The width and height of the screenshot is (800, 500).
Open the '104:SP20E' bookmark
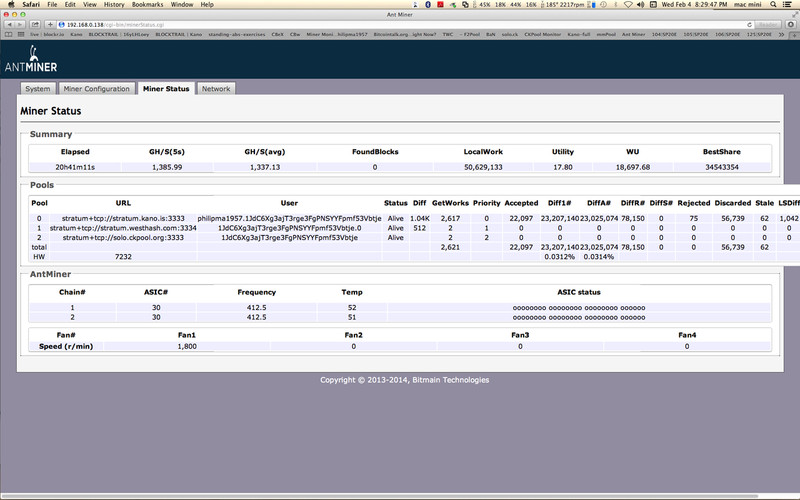point(664,34)
